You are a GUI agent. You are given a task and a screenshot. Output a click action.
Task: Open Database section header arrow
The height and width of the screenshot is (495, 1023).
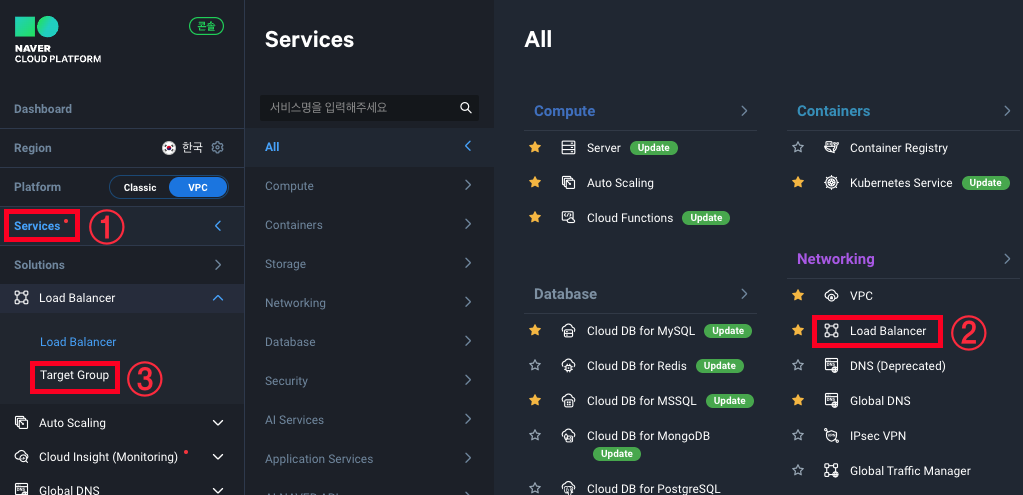click(x=744, y=293)
